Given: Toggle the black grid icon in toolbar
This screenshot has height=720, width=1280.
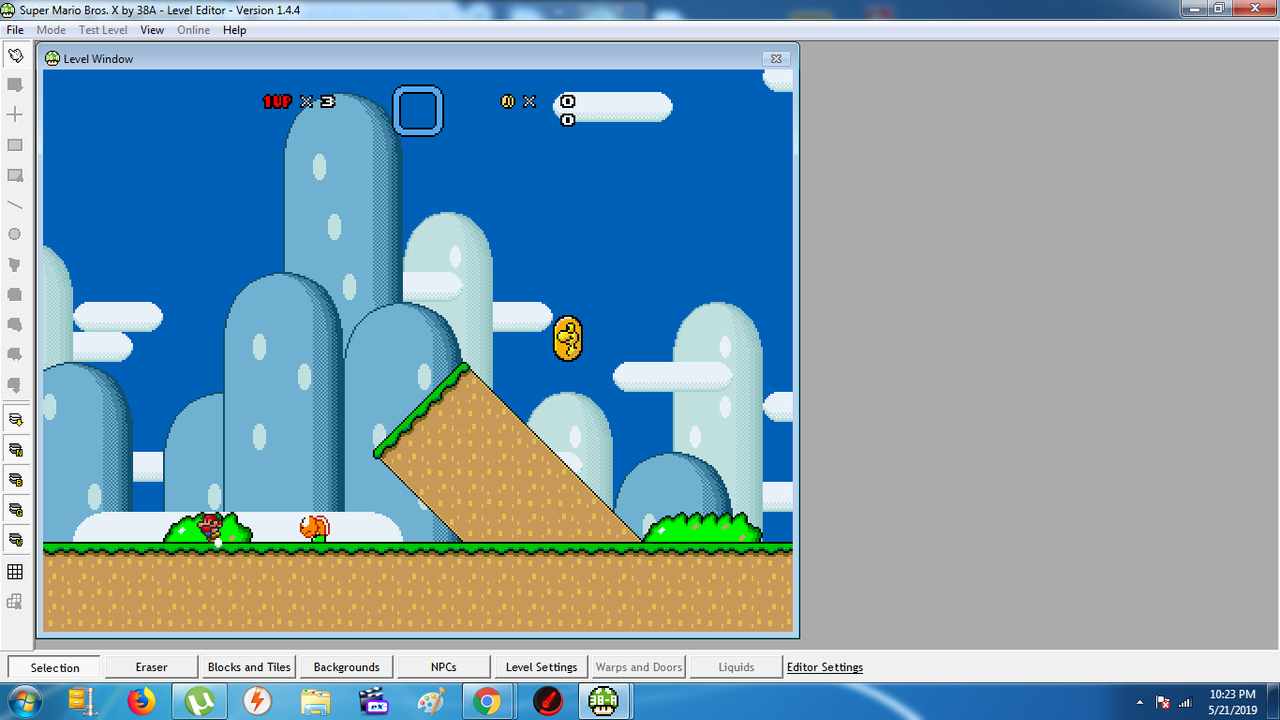Looking at the screenshot, I should pyautogui.click(x=15, y=572).
